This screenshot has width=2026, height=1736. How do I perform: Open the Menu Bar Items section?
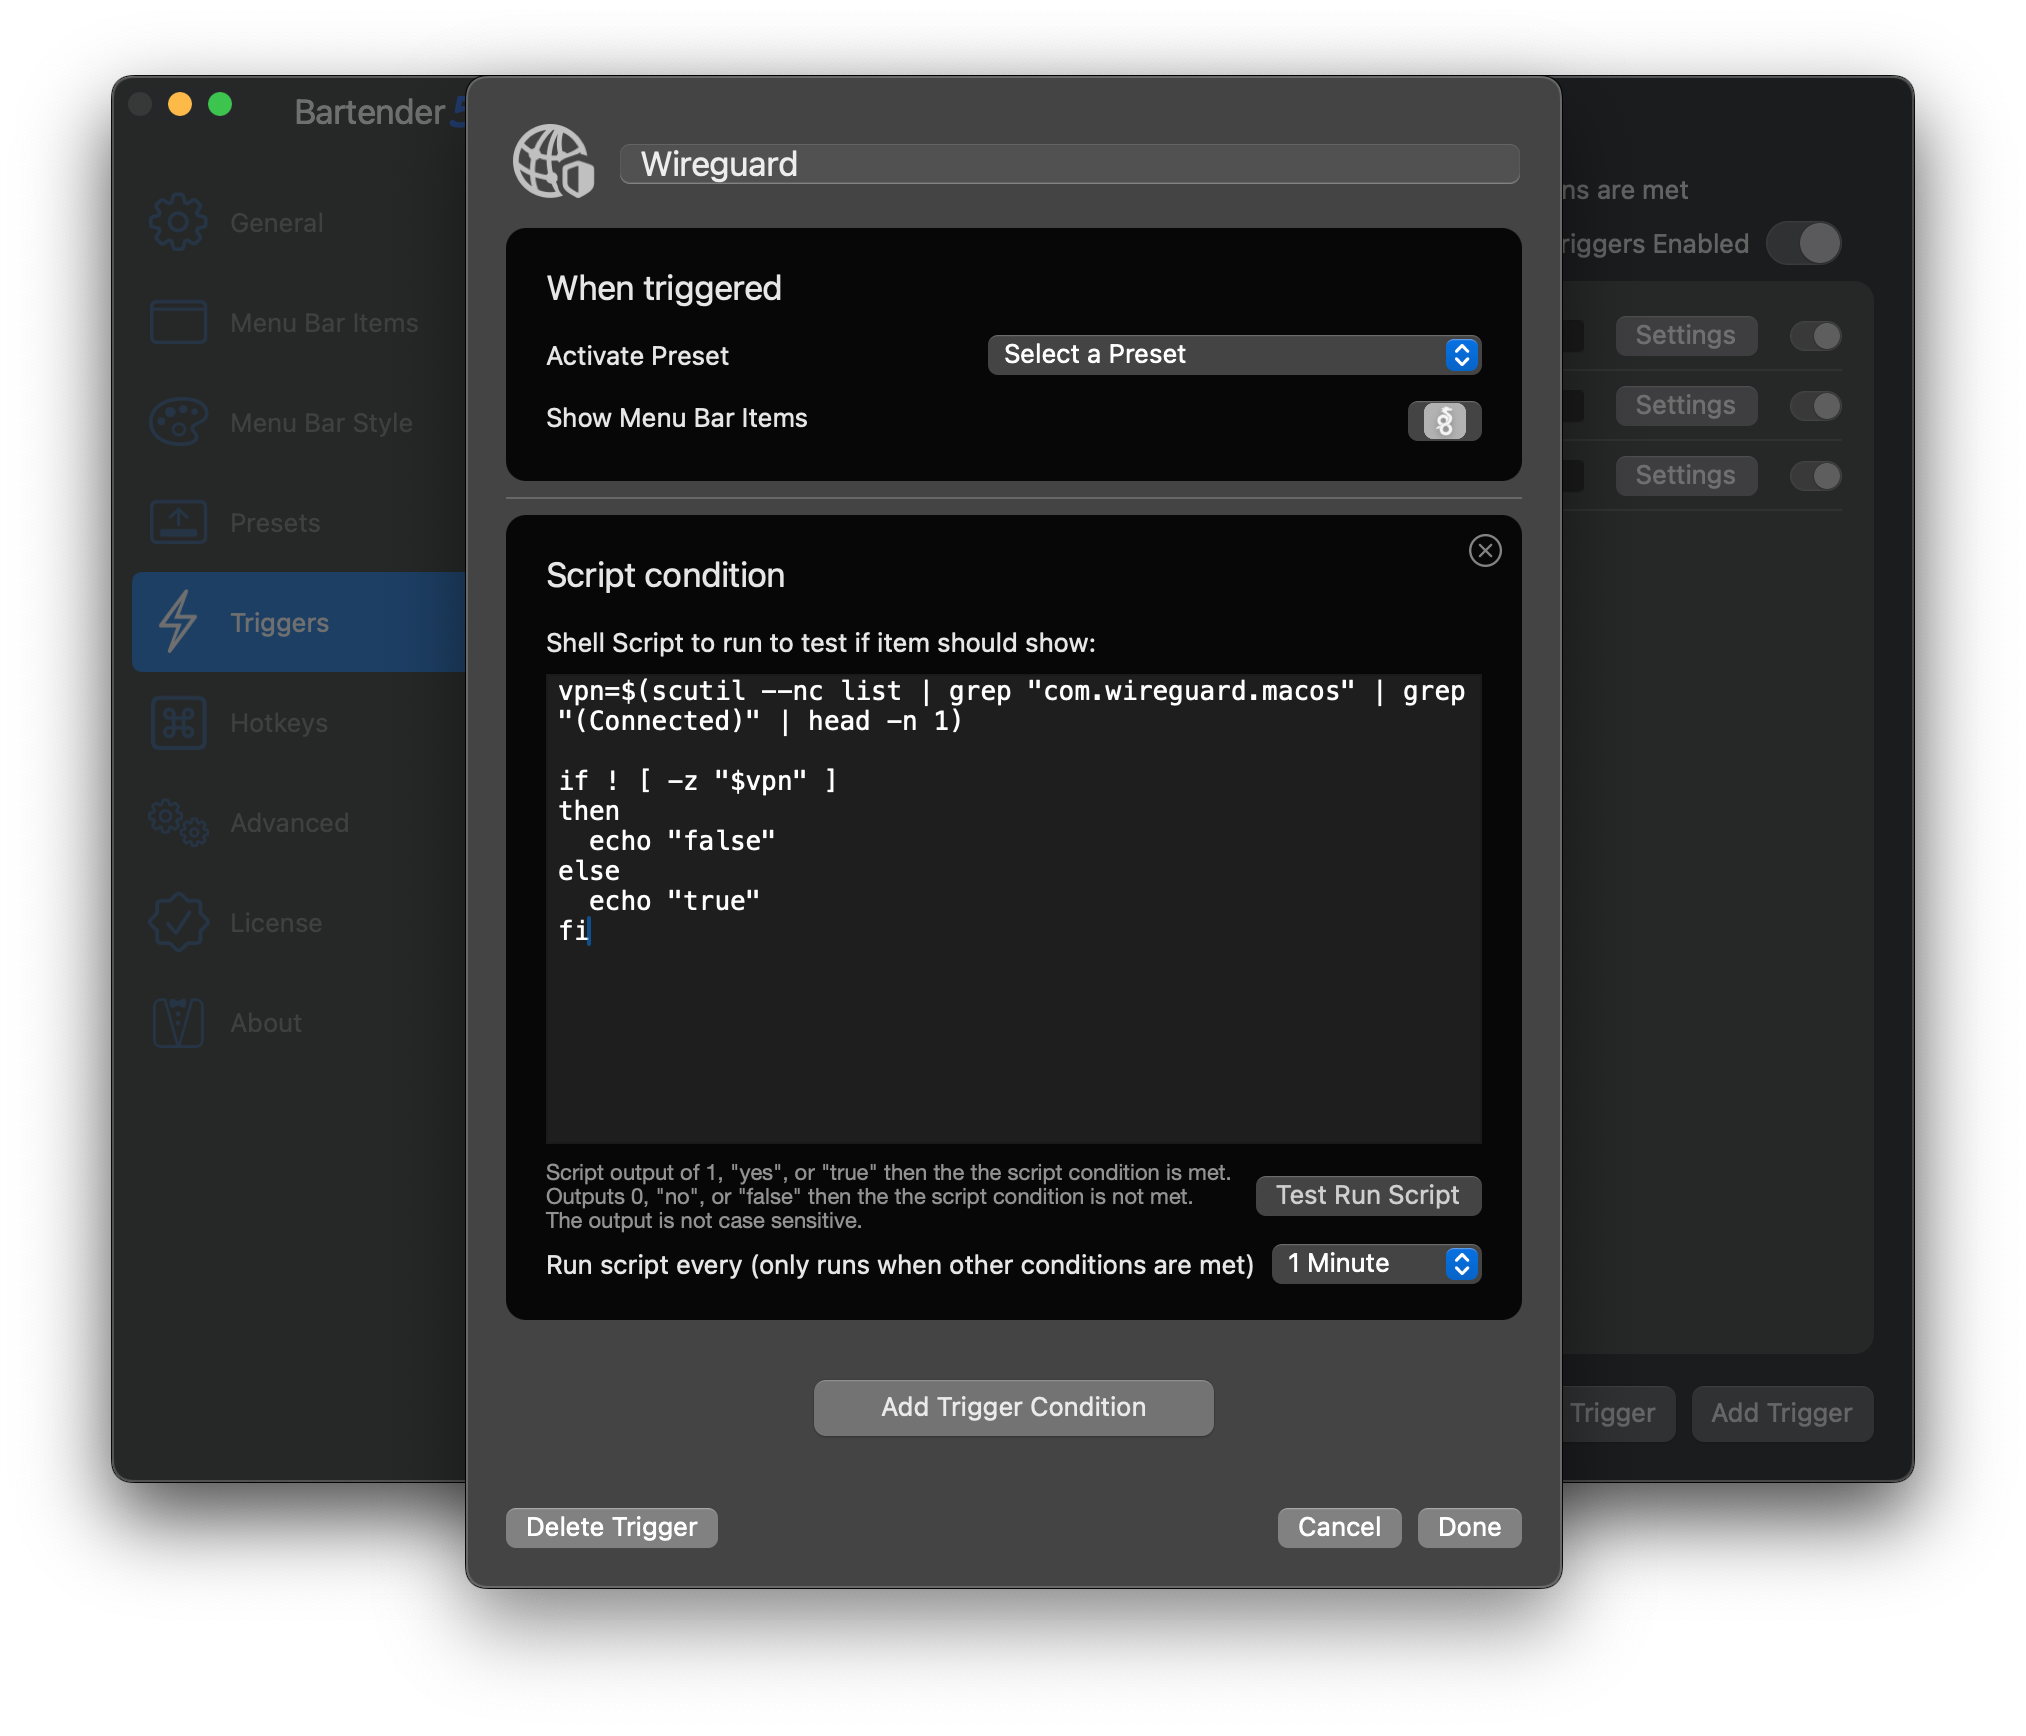point(298,322)
